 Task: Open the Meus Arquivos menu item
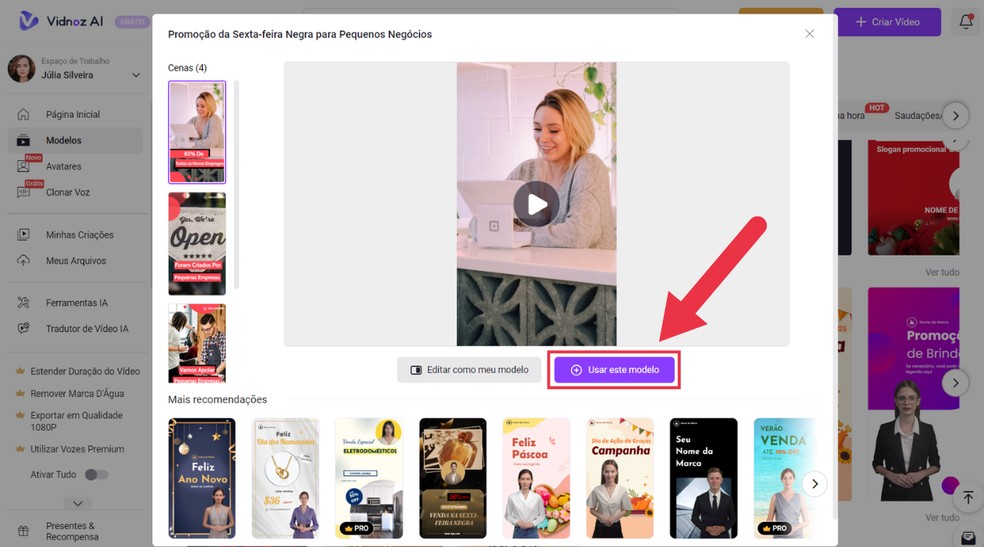[x=75, y=260]
